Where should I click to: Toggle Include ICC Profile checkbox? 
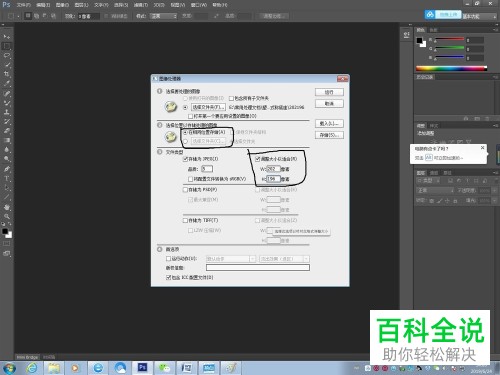(168, 277)
